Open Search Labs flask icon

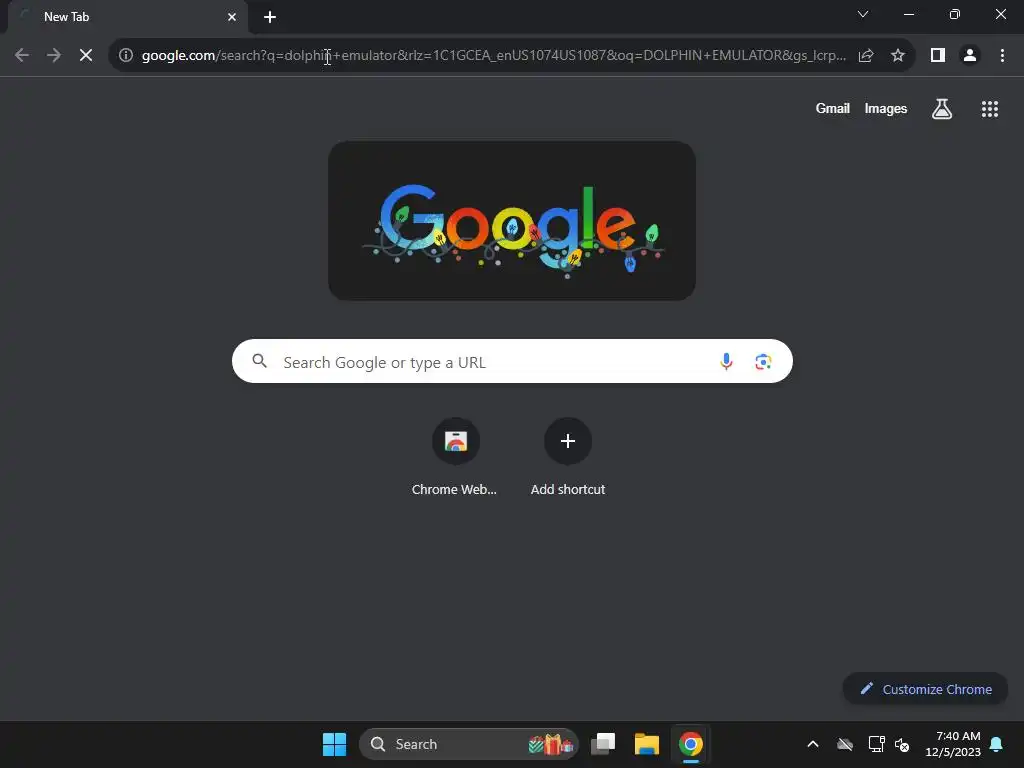click(x=942, y=109)
